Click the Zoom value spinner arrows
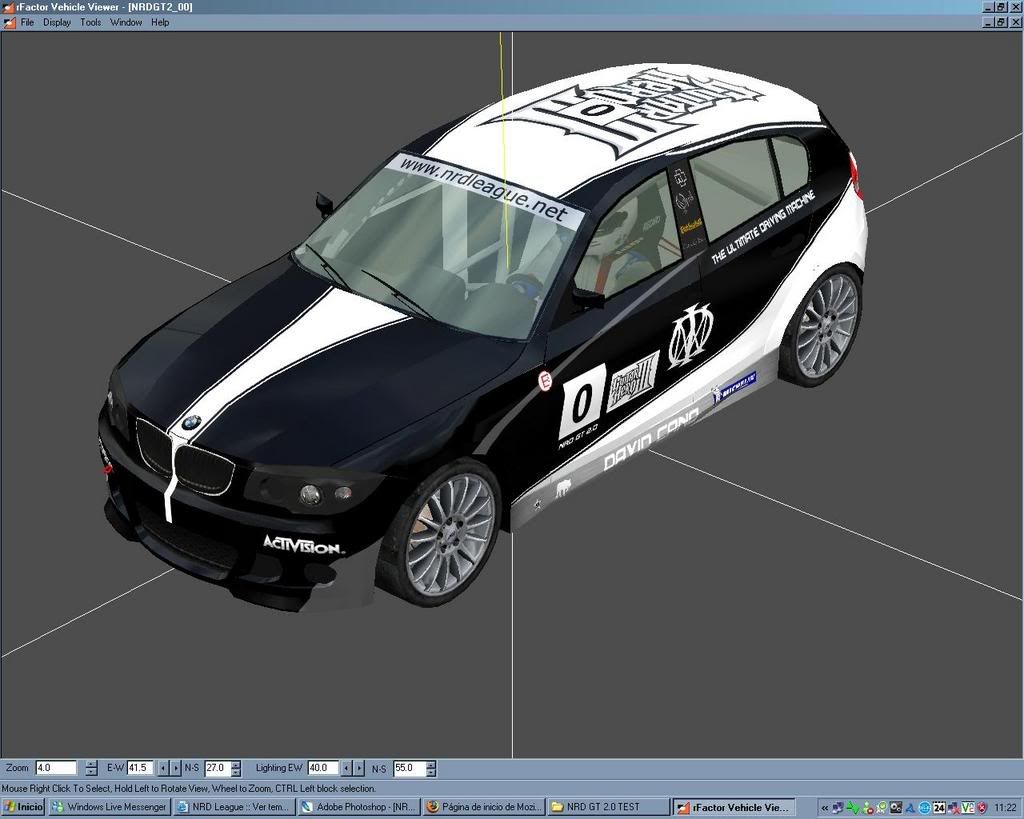The height and width of the screenshot is (819, 1024). point(91,768)
